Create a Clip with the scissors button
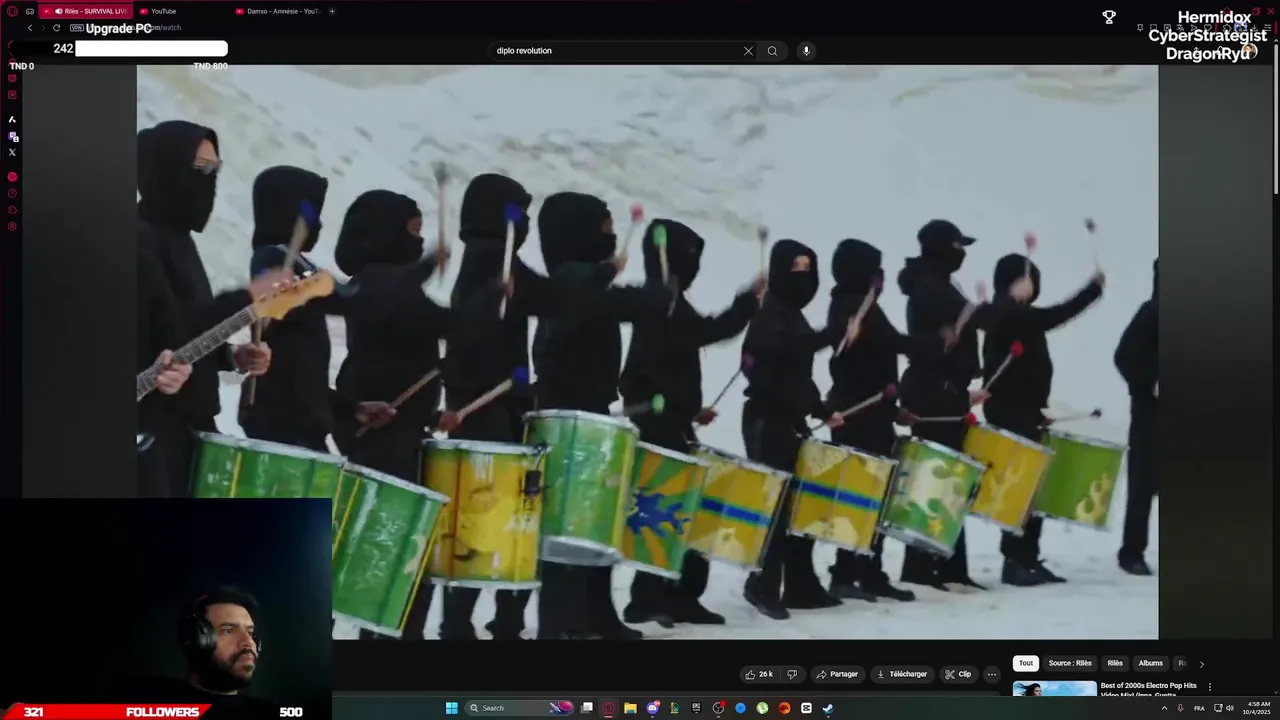1280x720 pixels. pos(958,674)
